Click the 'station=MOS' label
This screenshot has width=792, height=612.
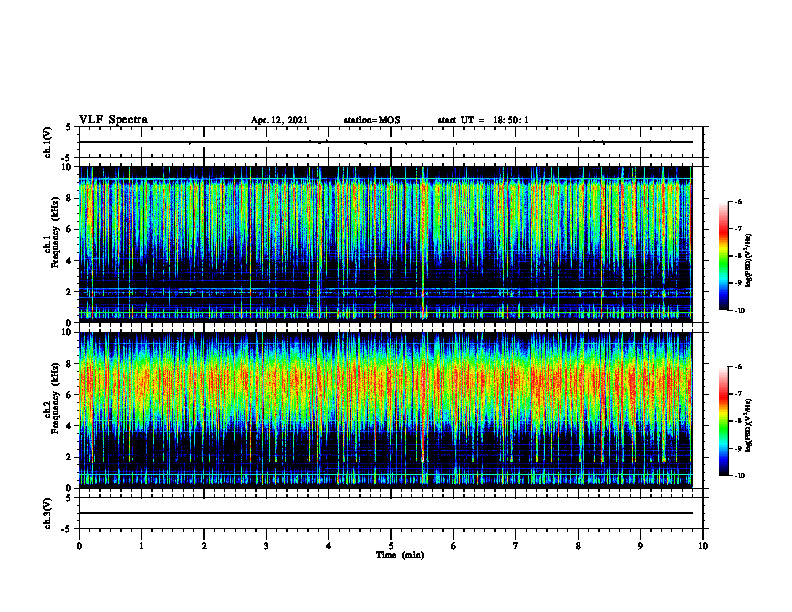coord(372,120)
